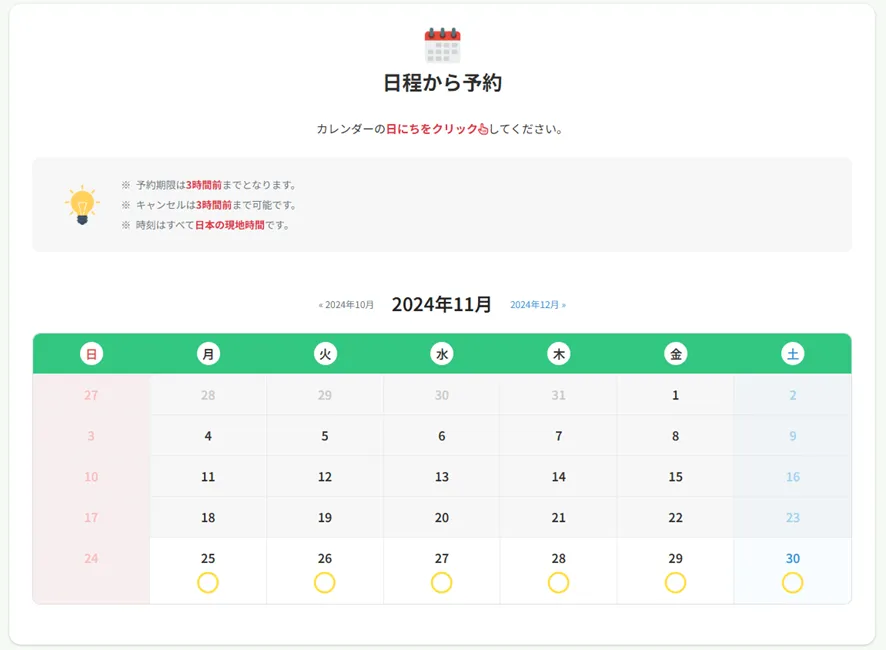Select the availability circle for Friday 29

[675, 583]
